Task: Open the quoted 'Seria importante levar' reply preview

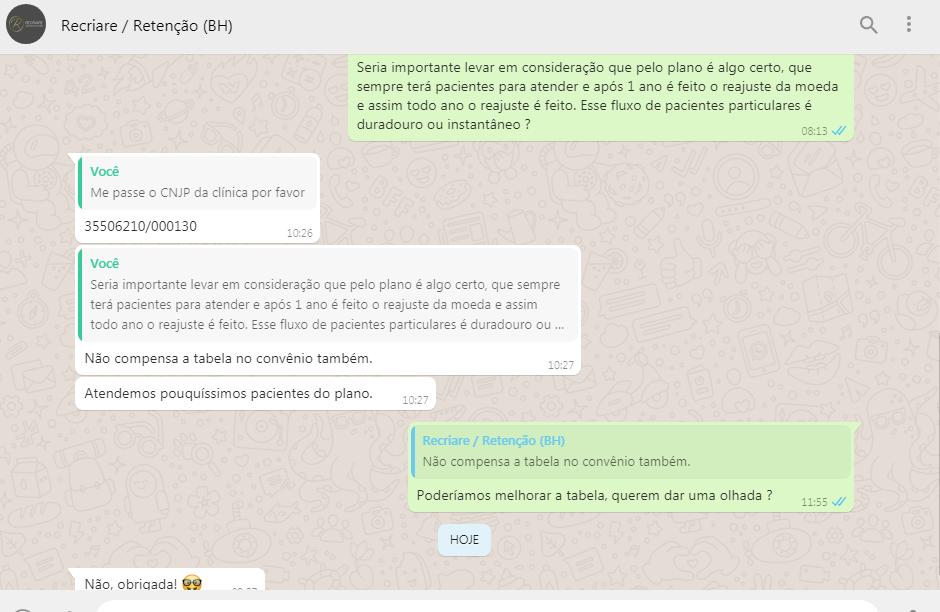Action: point(328,296)
